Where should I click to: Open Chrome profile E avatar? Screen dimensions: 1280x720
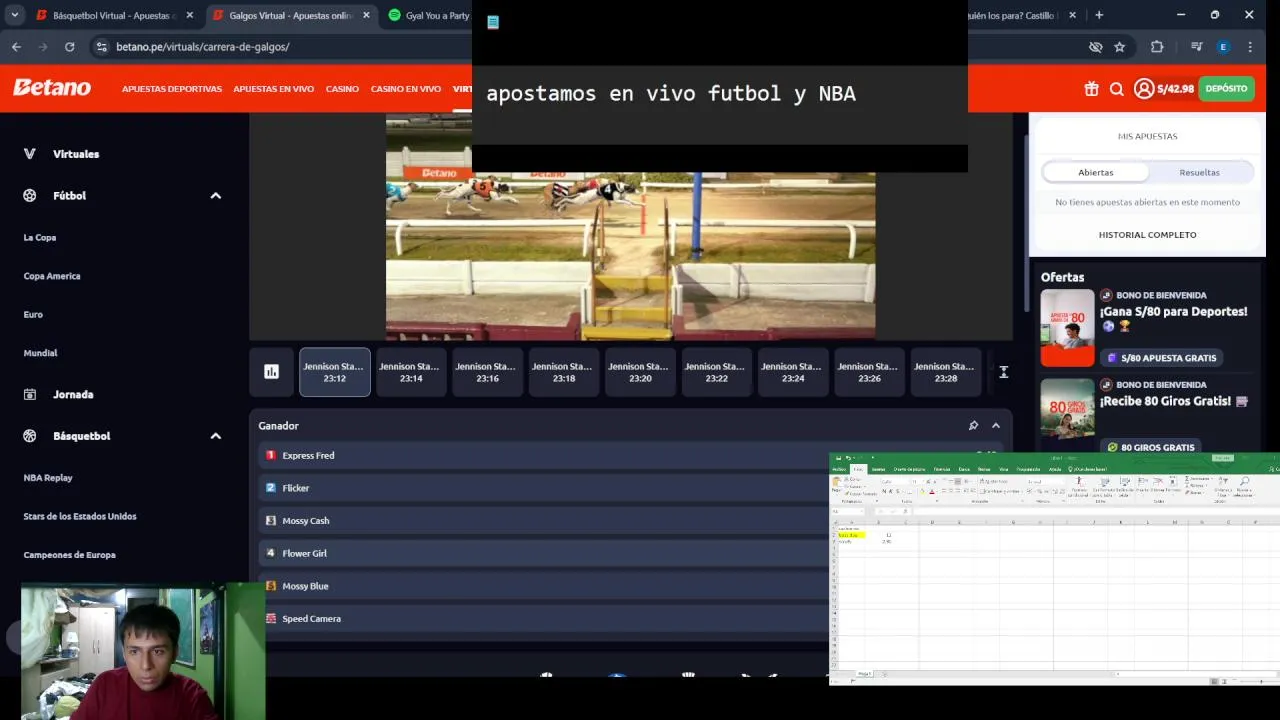1223,46
